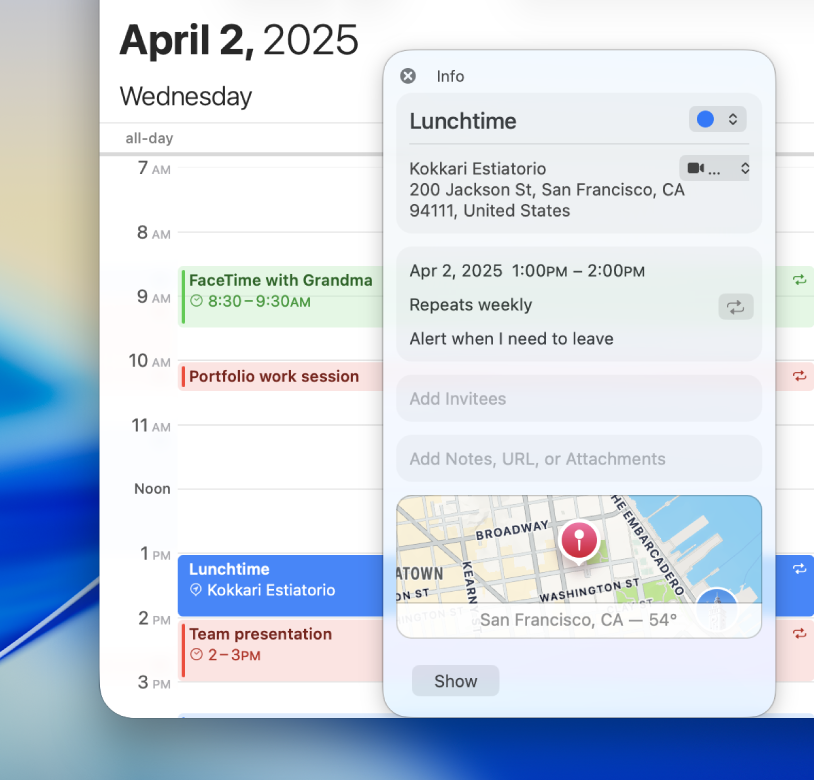Click the location pin icon on Lunchtime event
Viewport: 814px width, 782px height.
pyautogui.click(x=196, y=589)
